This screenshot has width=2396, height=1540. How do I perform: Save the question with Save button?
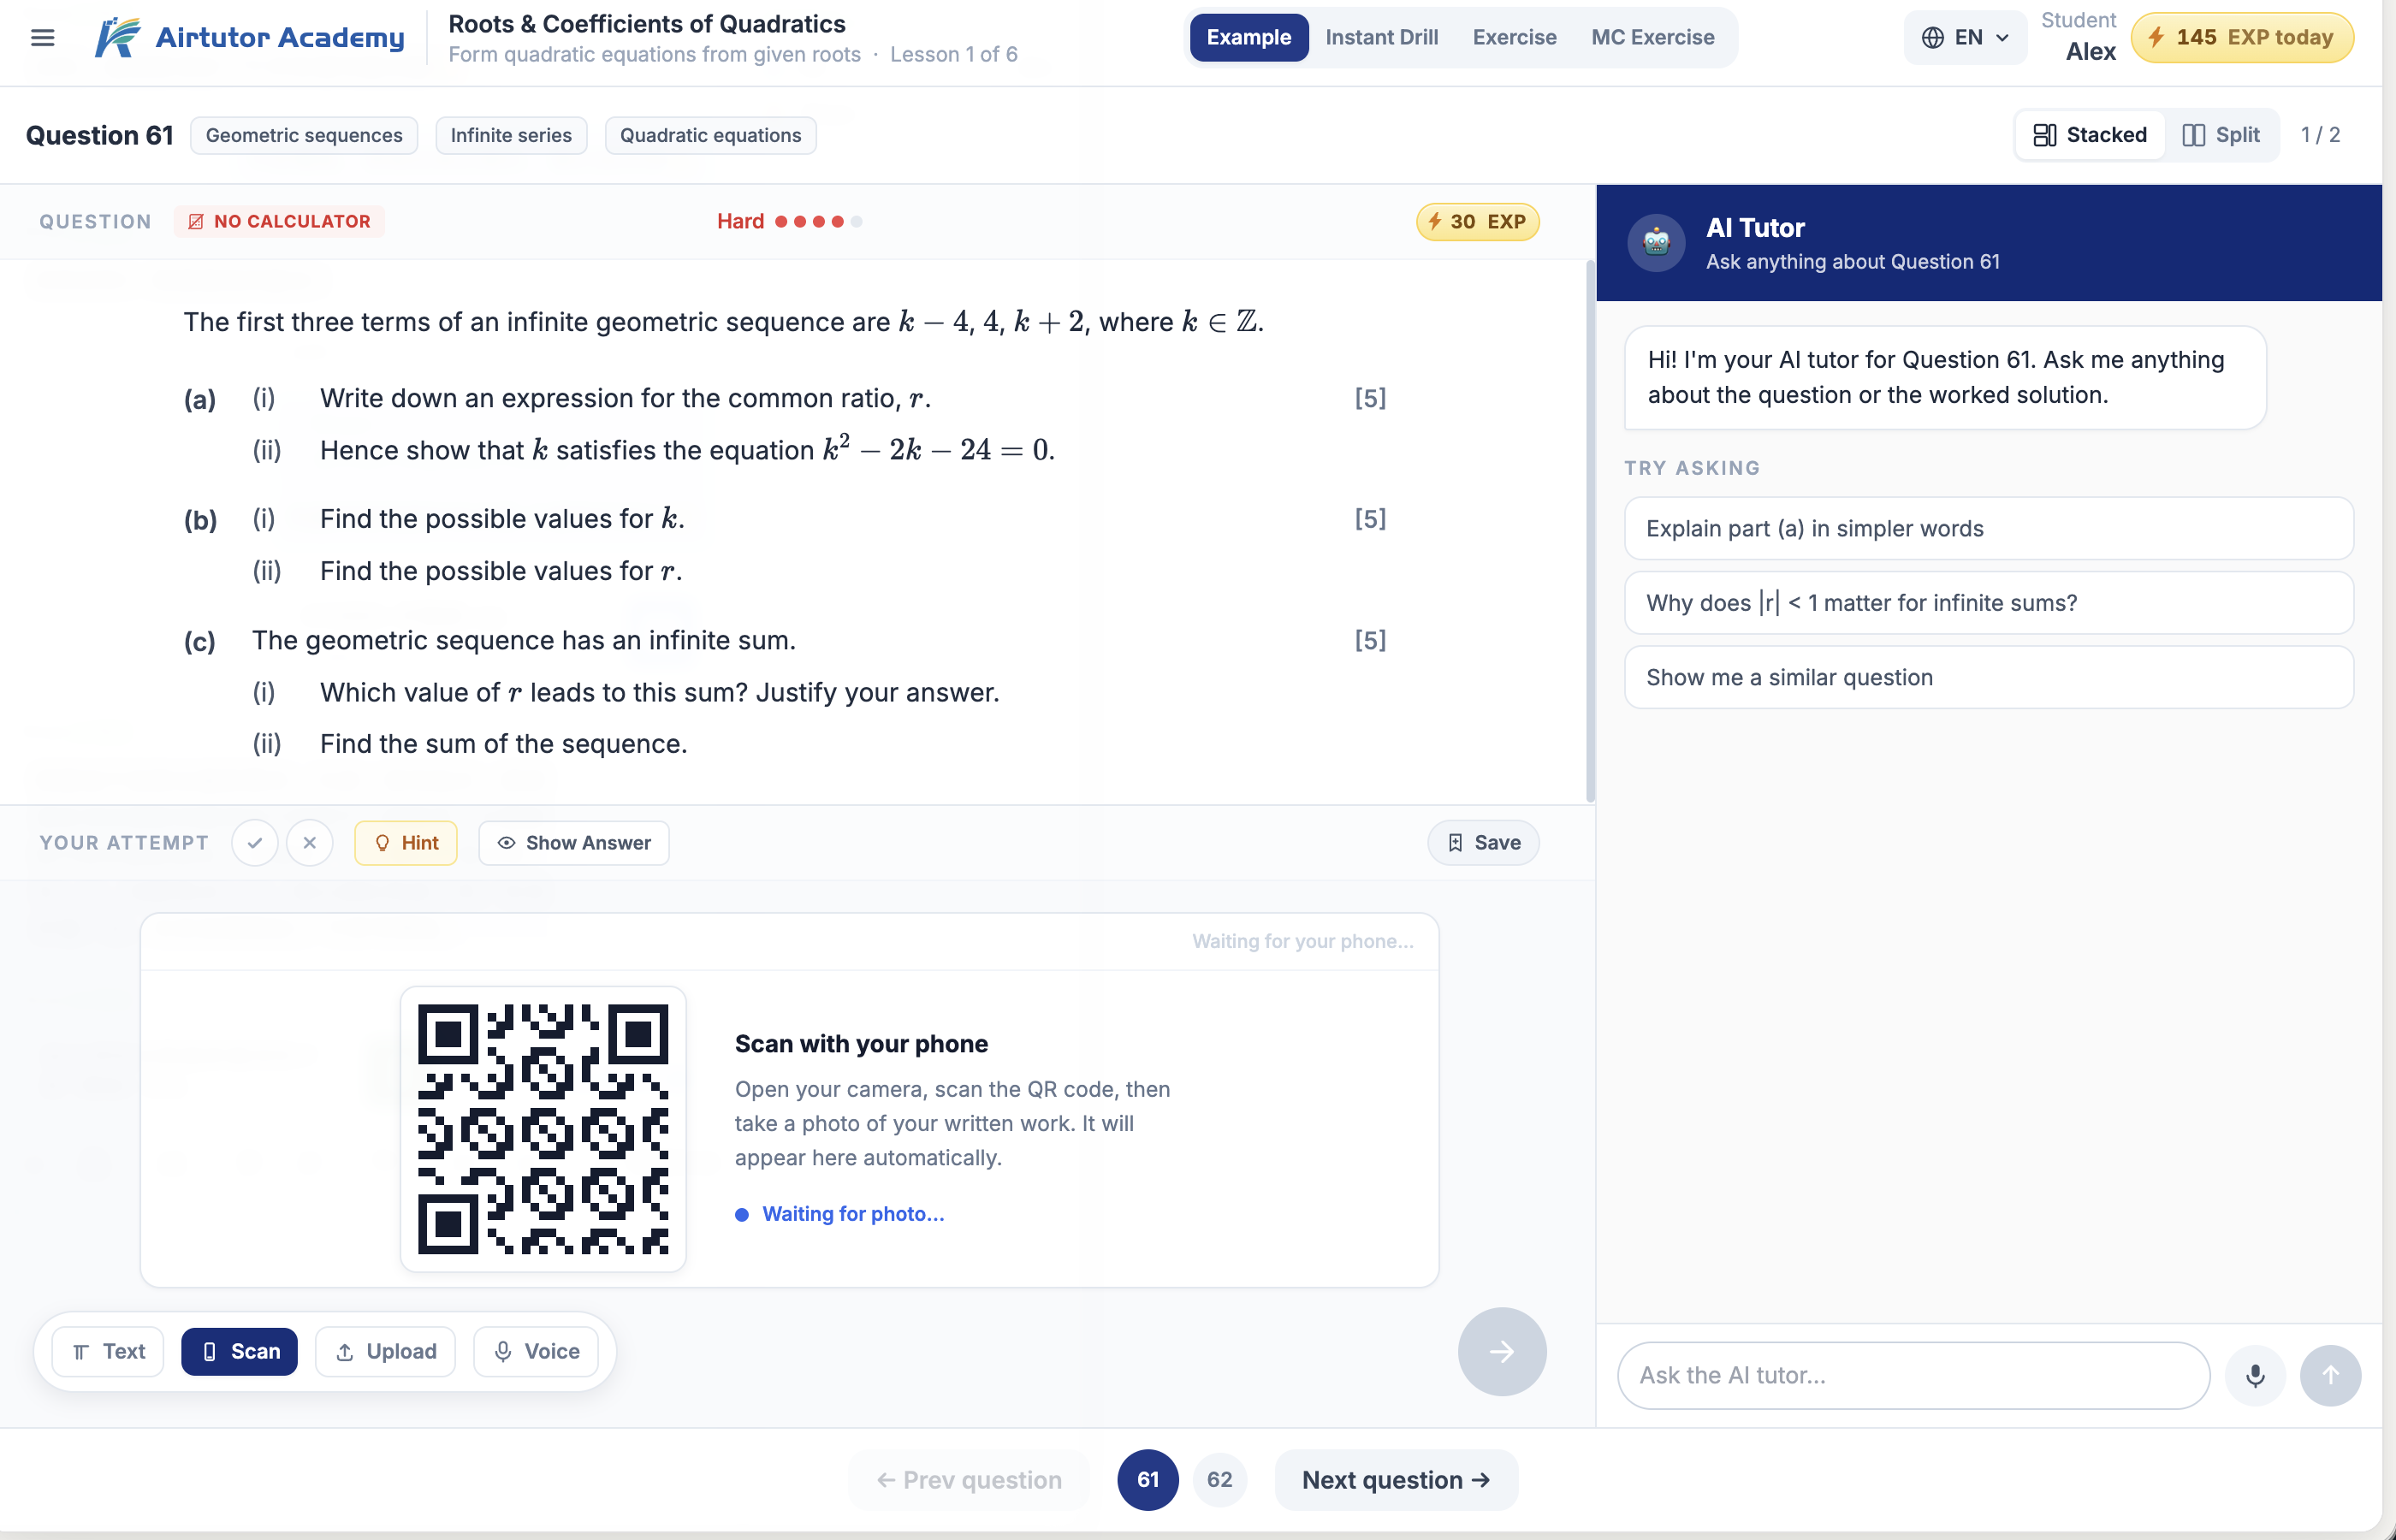pyautogui.click(x=1483, y=843)
